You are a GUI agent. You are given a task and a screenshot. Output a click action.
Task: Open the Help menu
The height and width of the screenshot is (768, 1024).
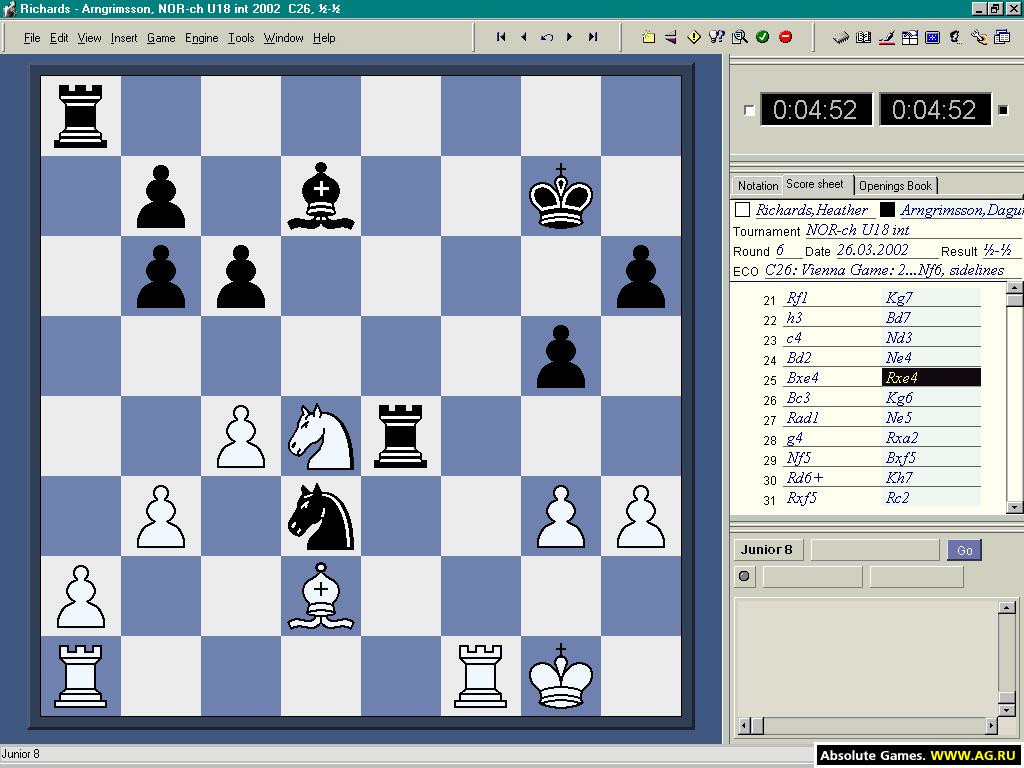(324, 38)
